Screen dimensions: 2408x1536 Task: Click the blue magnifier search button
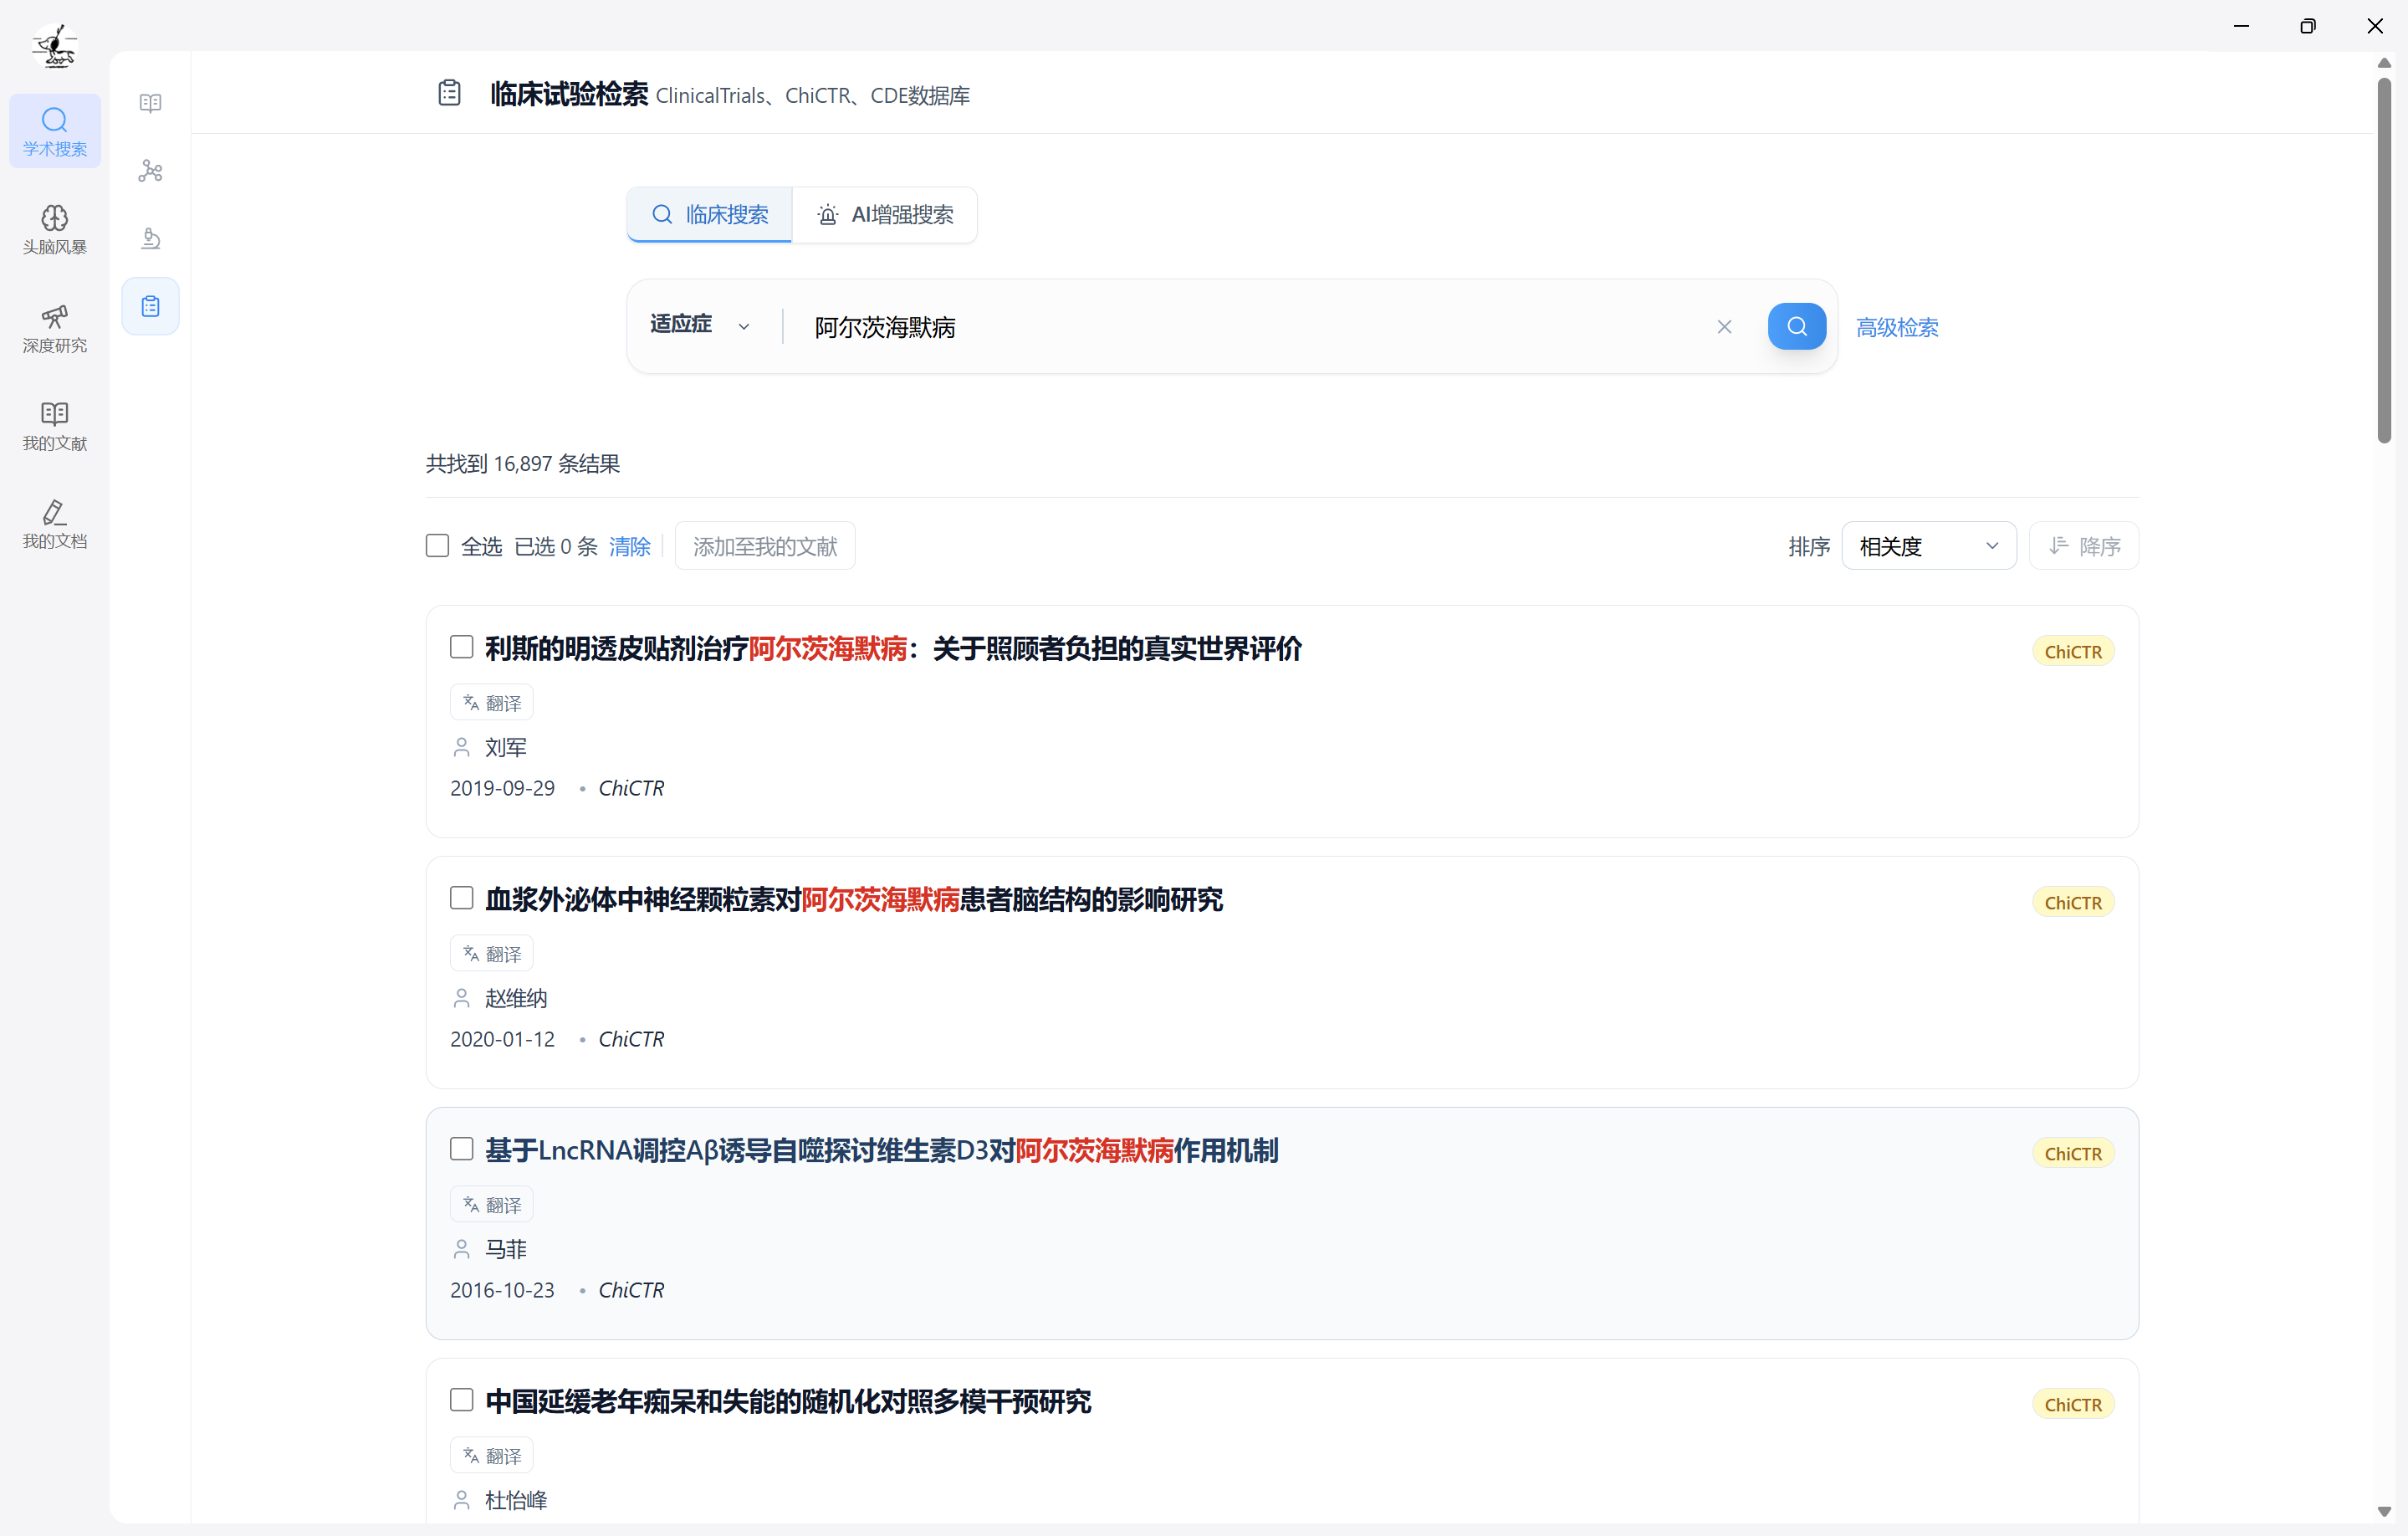click(1796, 327)
